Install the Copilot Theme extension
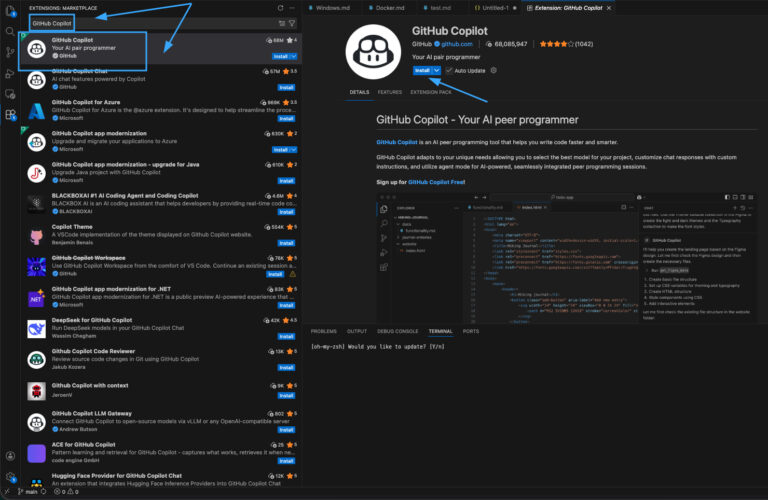This screenshot has width=768, height=500. [x=286, y=243]
